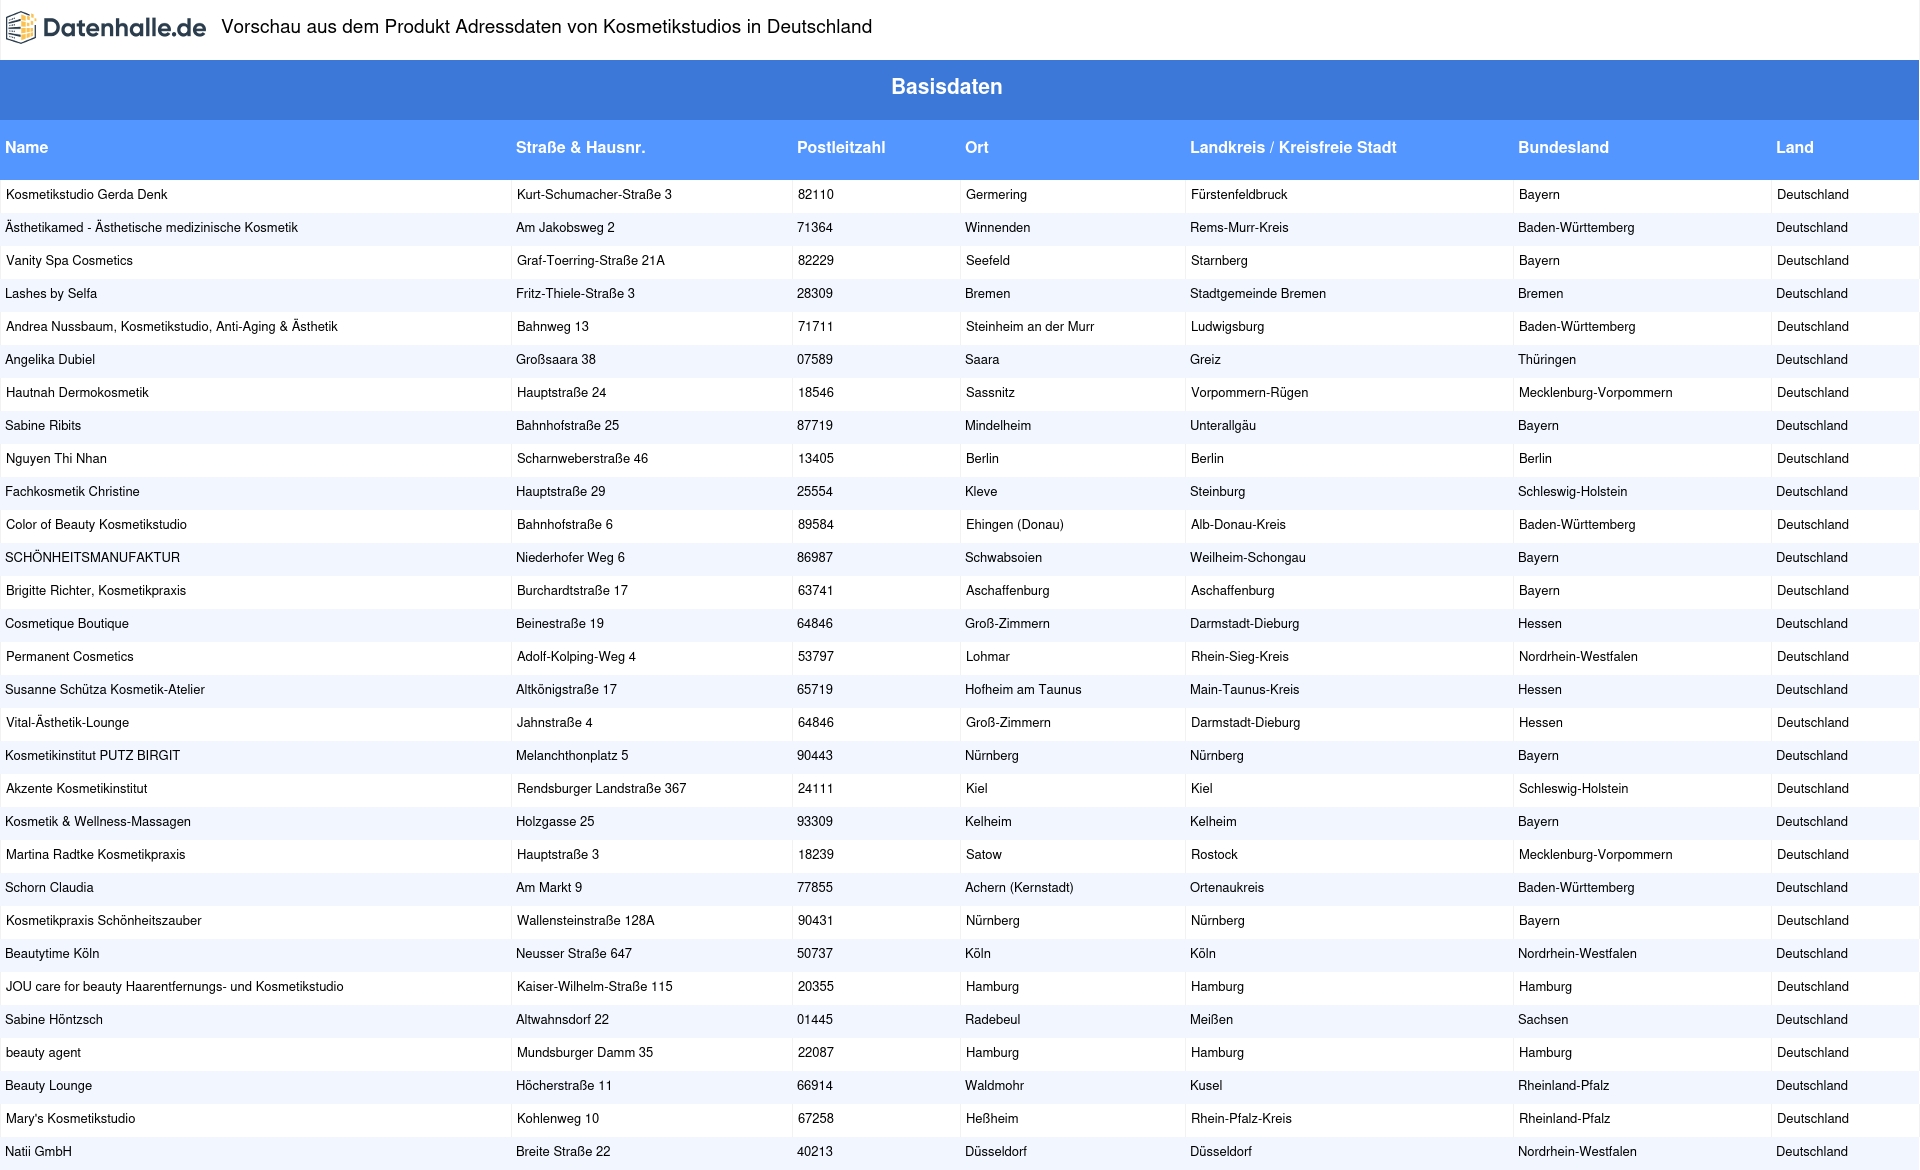The height and width of the screenshot is (1170, 1920).
Task: Click Vital-Ästhetik-Lounge
Action: pyautogui.click(x=67, y=723)
